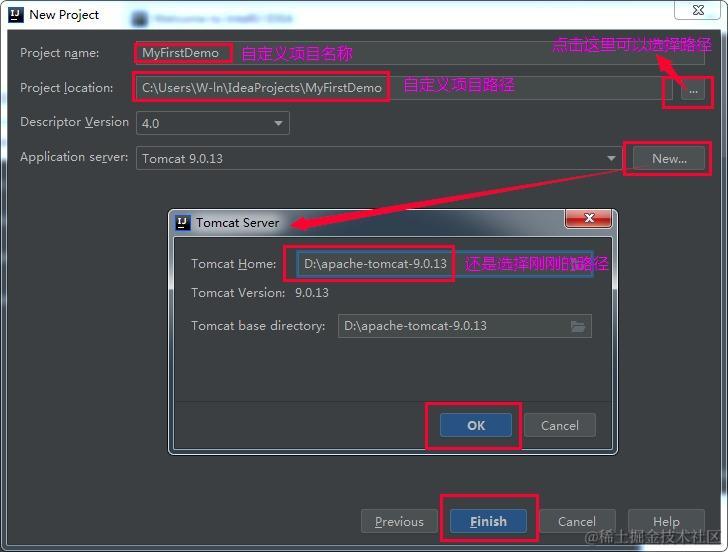This screenshot has height=552, width=728.
Task: Open the Descriptor Version dropdown
Action: pos(213,123)
